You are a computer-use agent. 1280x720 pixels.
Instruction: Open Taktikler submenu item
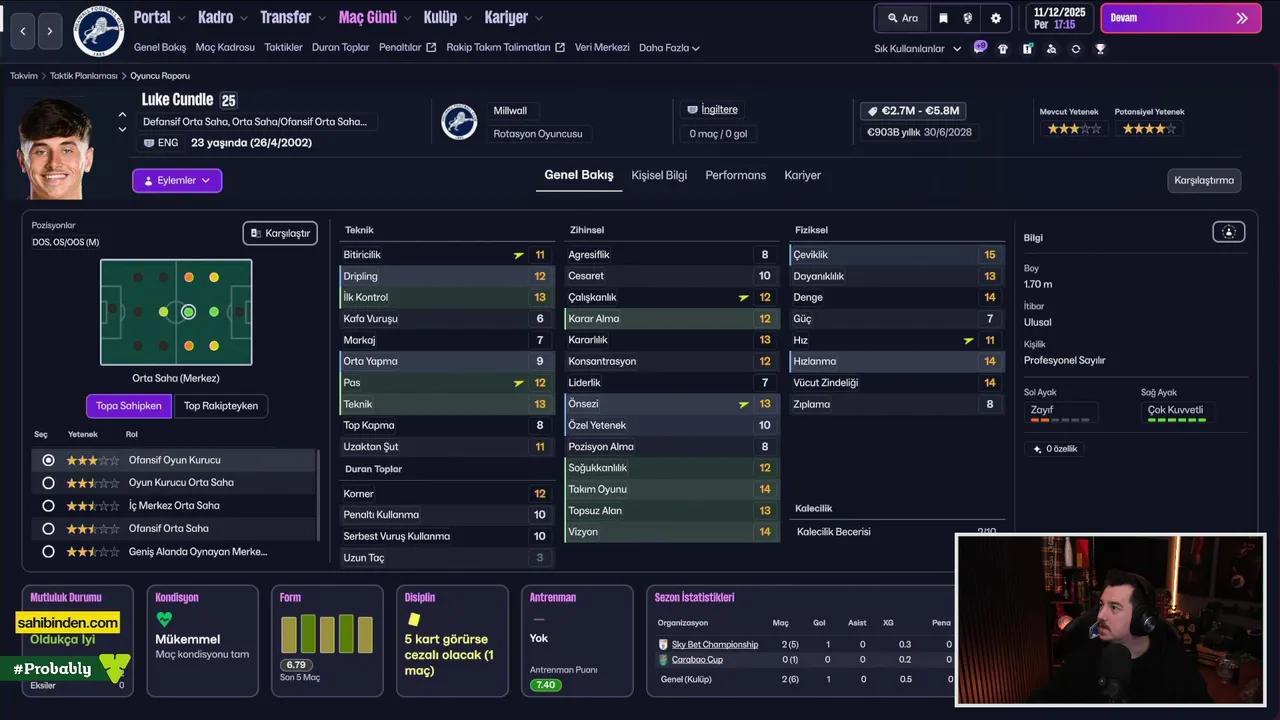pyautogui.click(x=283, y=47)
